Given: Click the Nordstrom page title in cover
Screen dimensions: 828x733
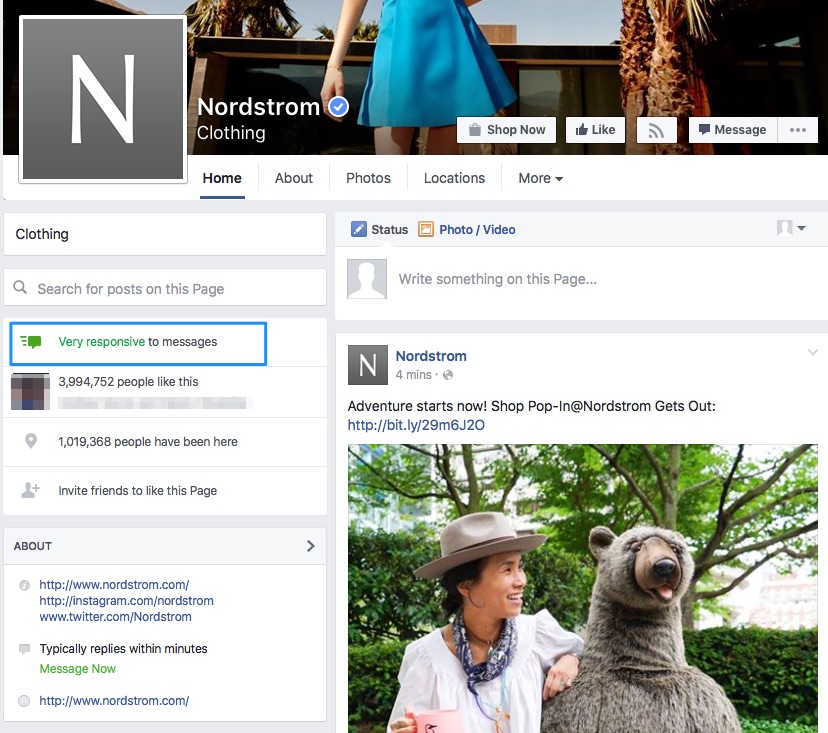Looking at the screenshot, I should point(258,107).
